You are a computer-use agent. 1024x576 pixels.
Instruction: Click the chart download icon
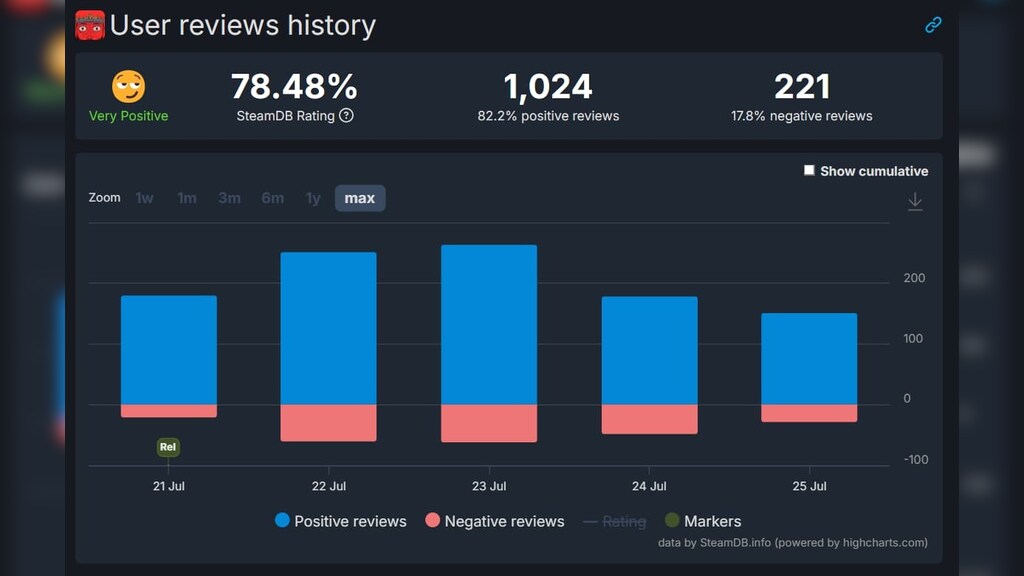(914, 201)
